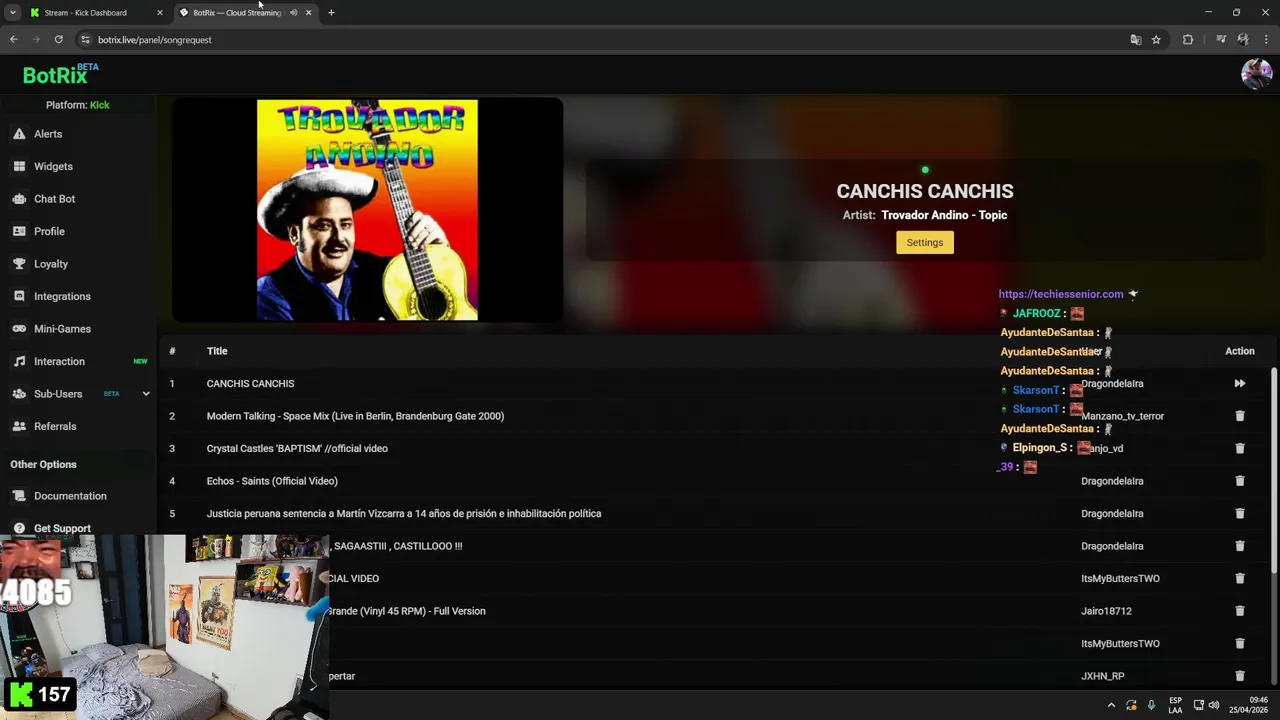
Task: Open the Interaction section marked NEW
Action: coord(59,361)
